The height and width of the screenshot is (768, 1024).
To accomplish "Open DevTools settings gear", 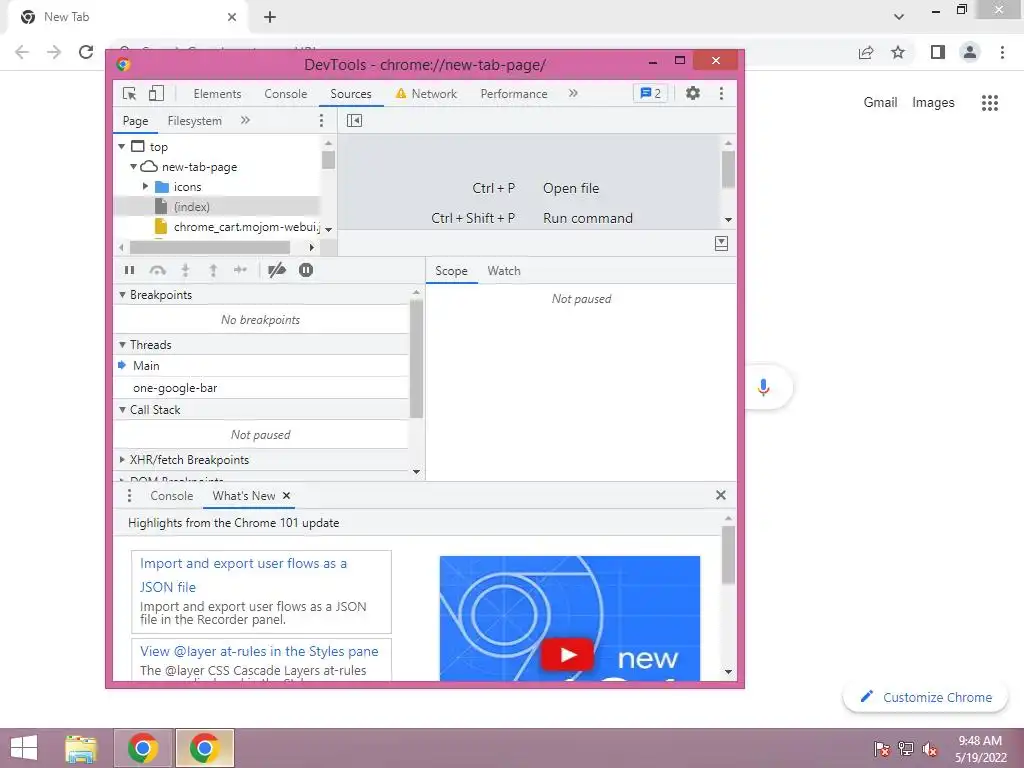I will click(x=692, y=93).
